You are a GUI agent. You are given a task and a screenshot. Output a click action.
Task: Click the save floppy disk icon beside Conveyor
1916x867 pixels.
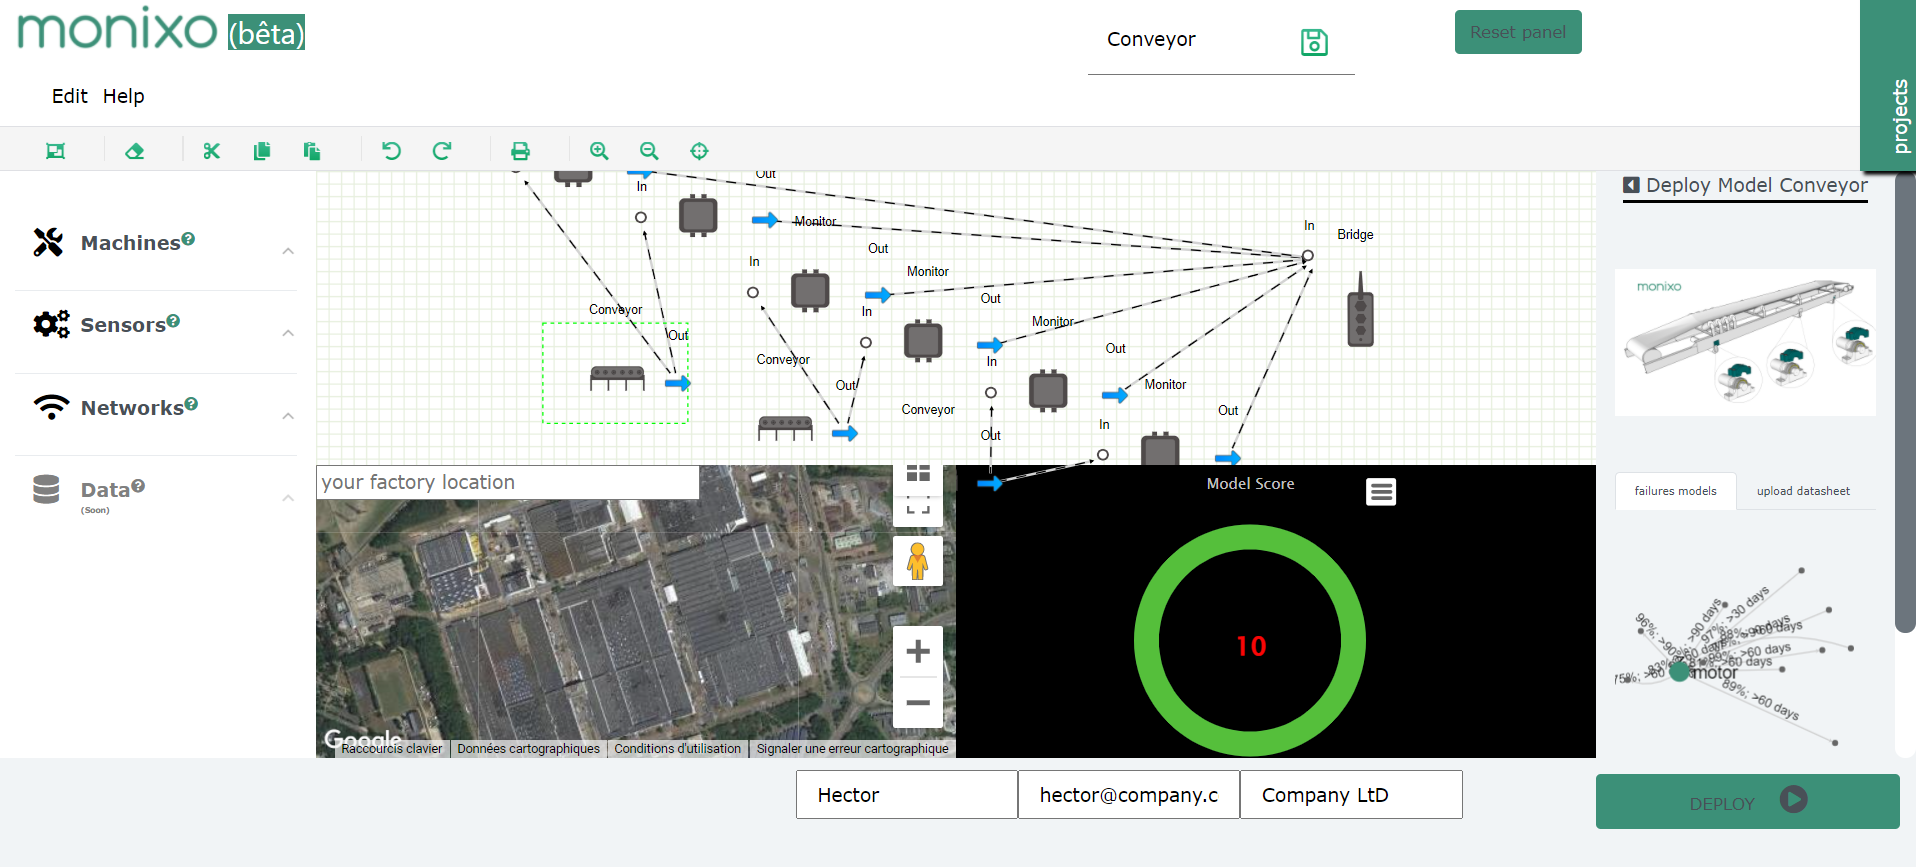[1313, 42]
